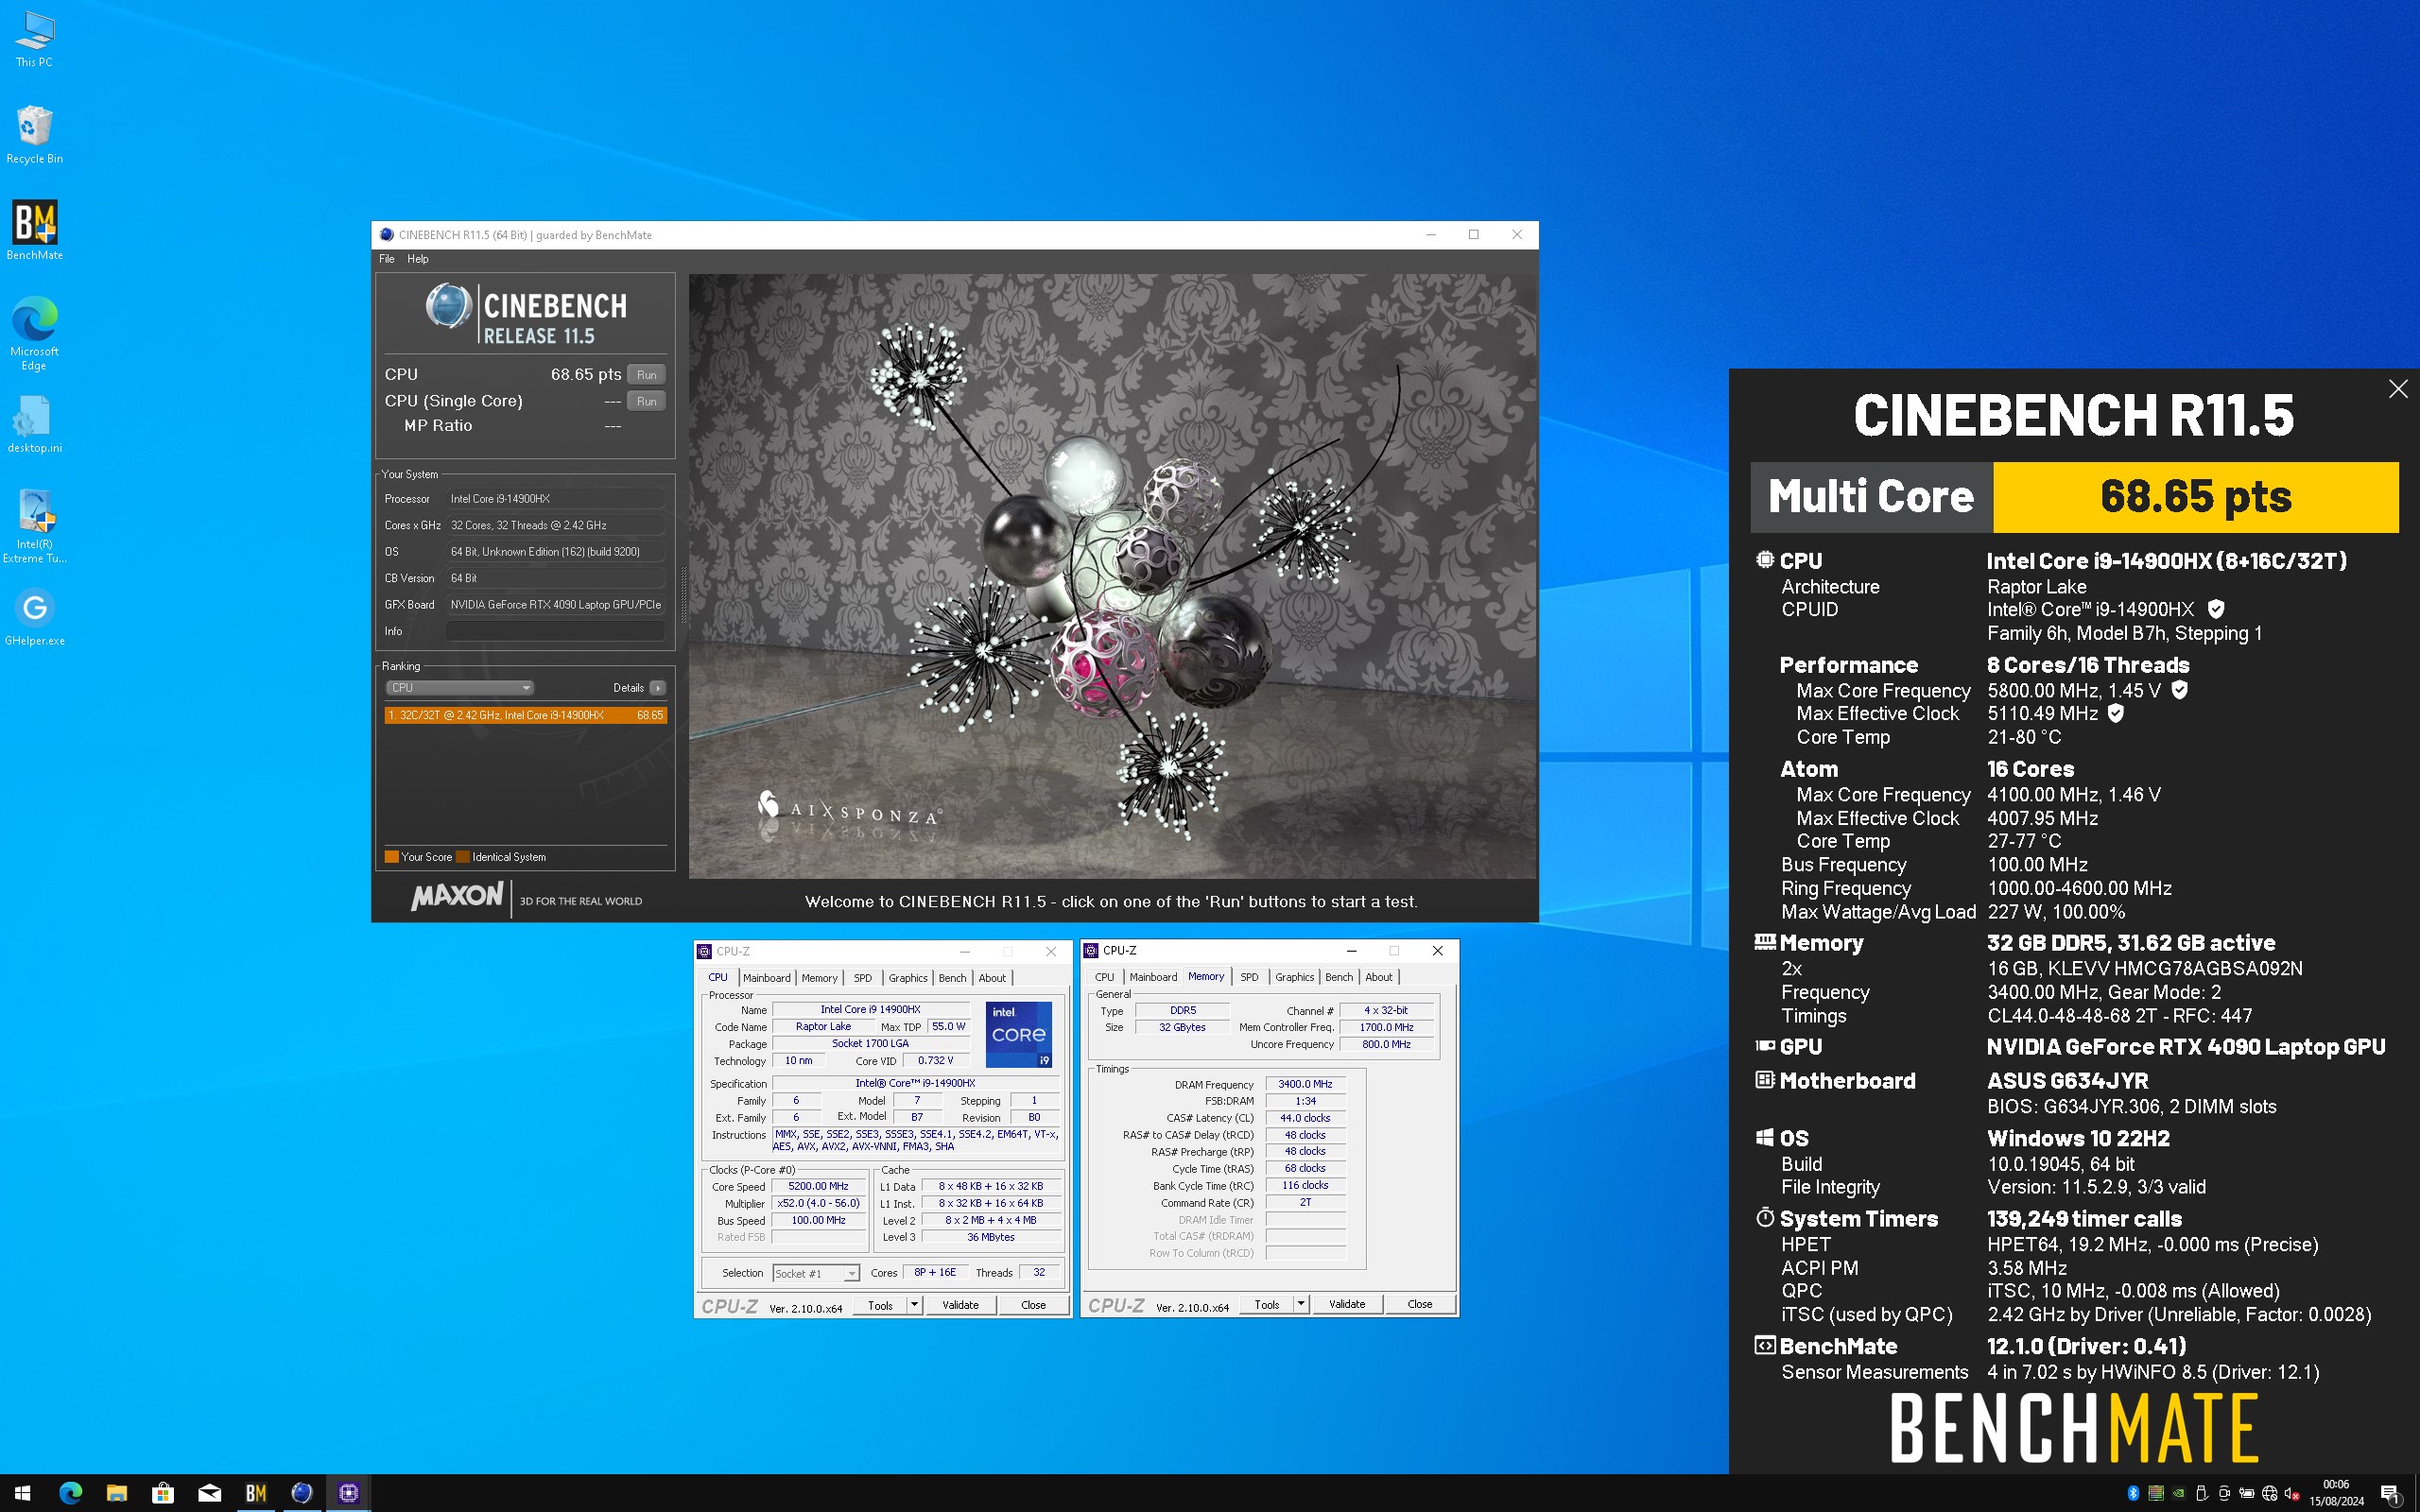Screen dimensions: 2420x1512
Task: Switch to Mainboard tab in left CPU-Z
Action: tap(767, 978)
